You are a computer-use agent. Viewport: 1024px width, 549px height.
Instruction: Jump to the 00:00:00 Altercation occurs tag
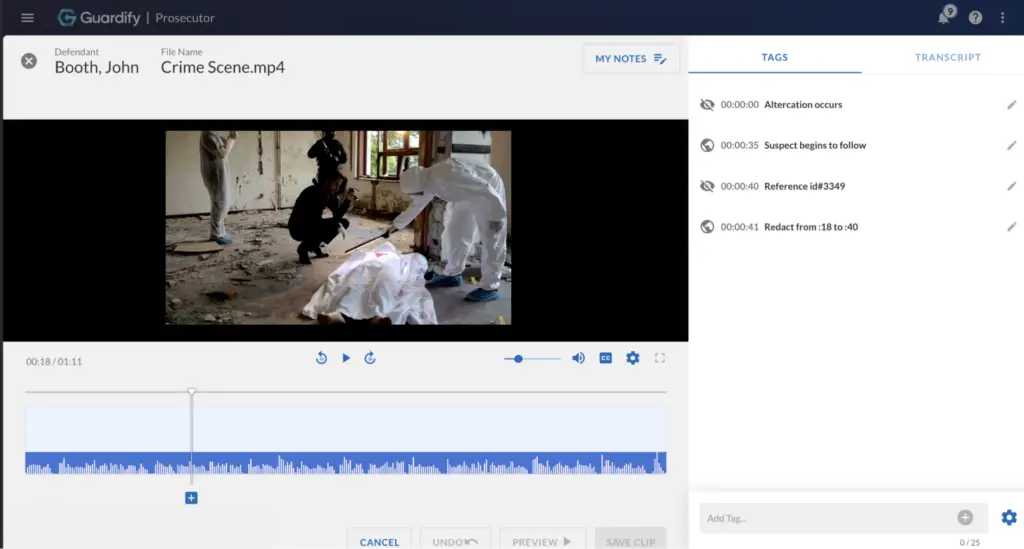(781, 104)
